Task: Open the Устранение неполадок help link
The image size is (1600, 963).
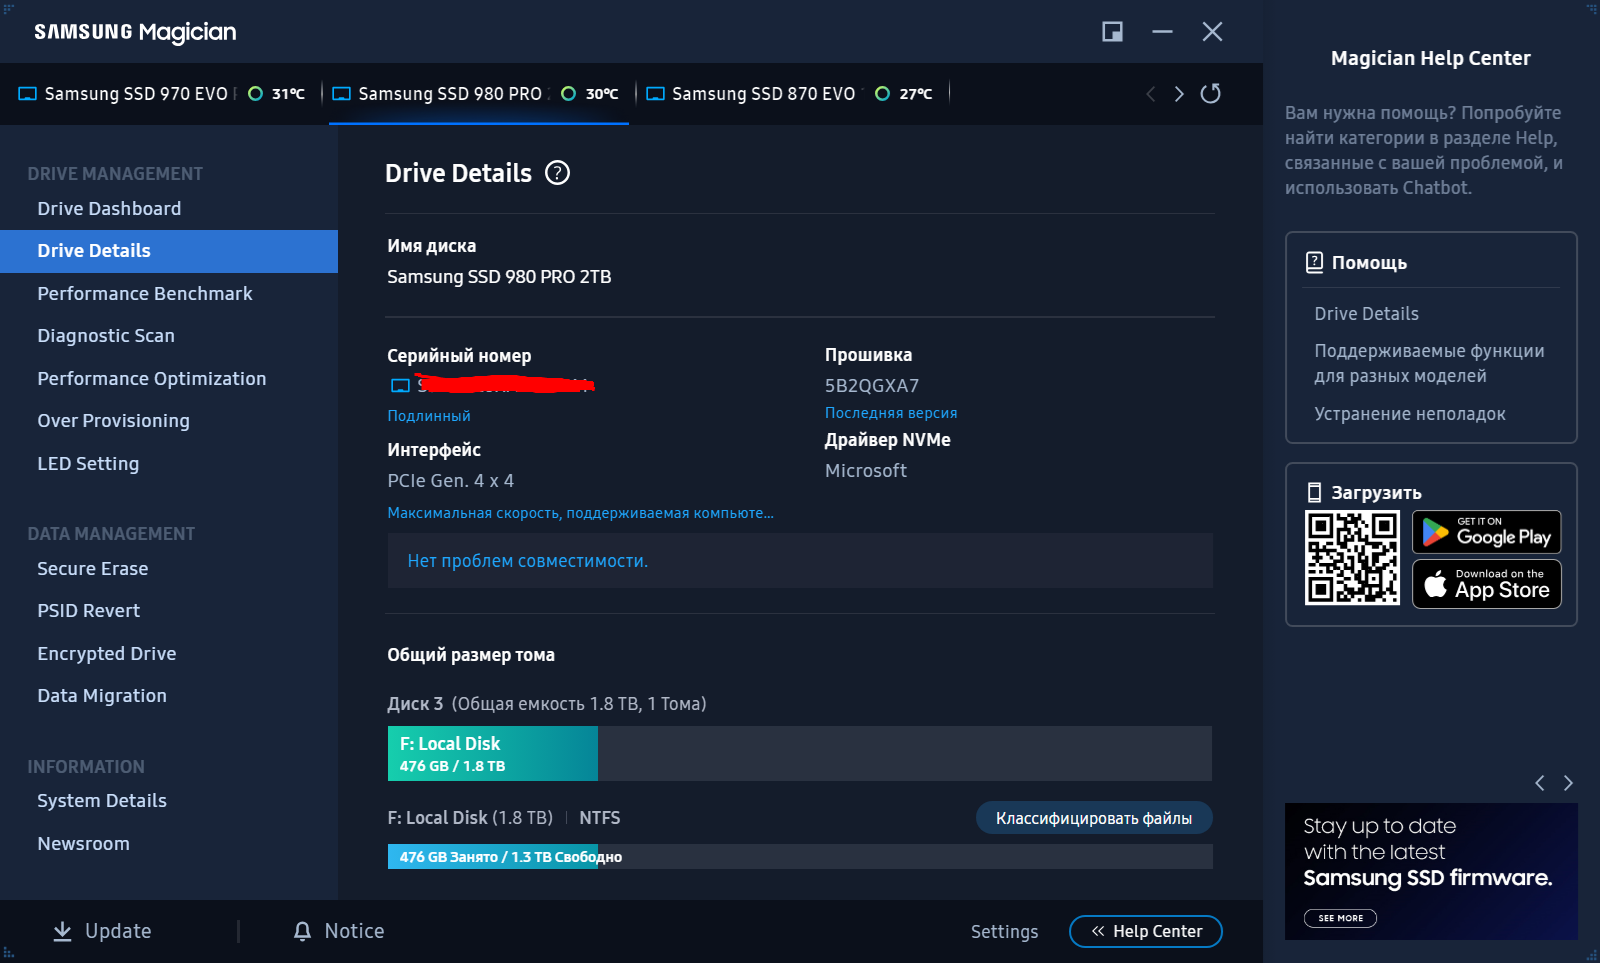Action: point(1410,414)
